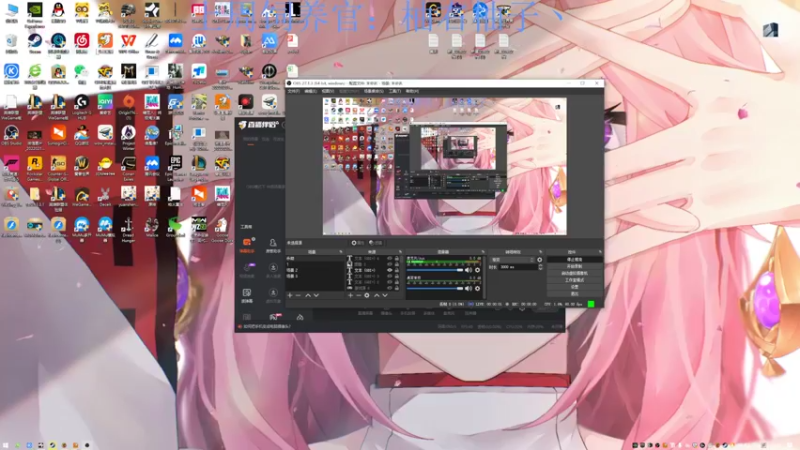
Task: Pop out the Scenes dock
Action: [341, 252]
